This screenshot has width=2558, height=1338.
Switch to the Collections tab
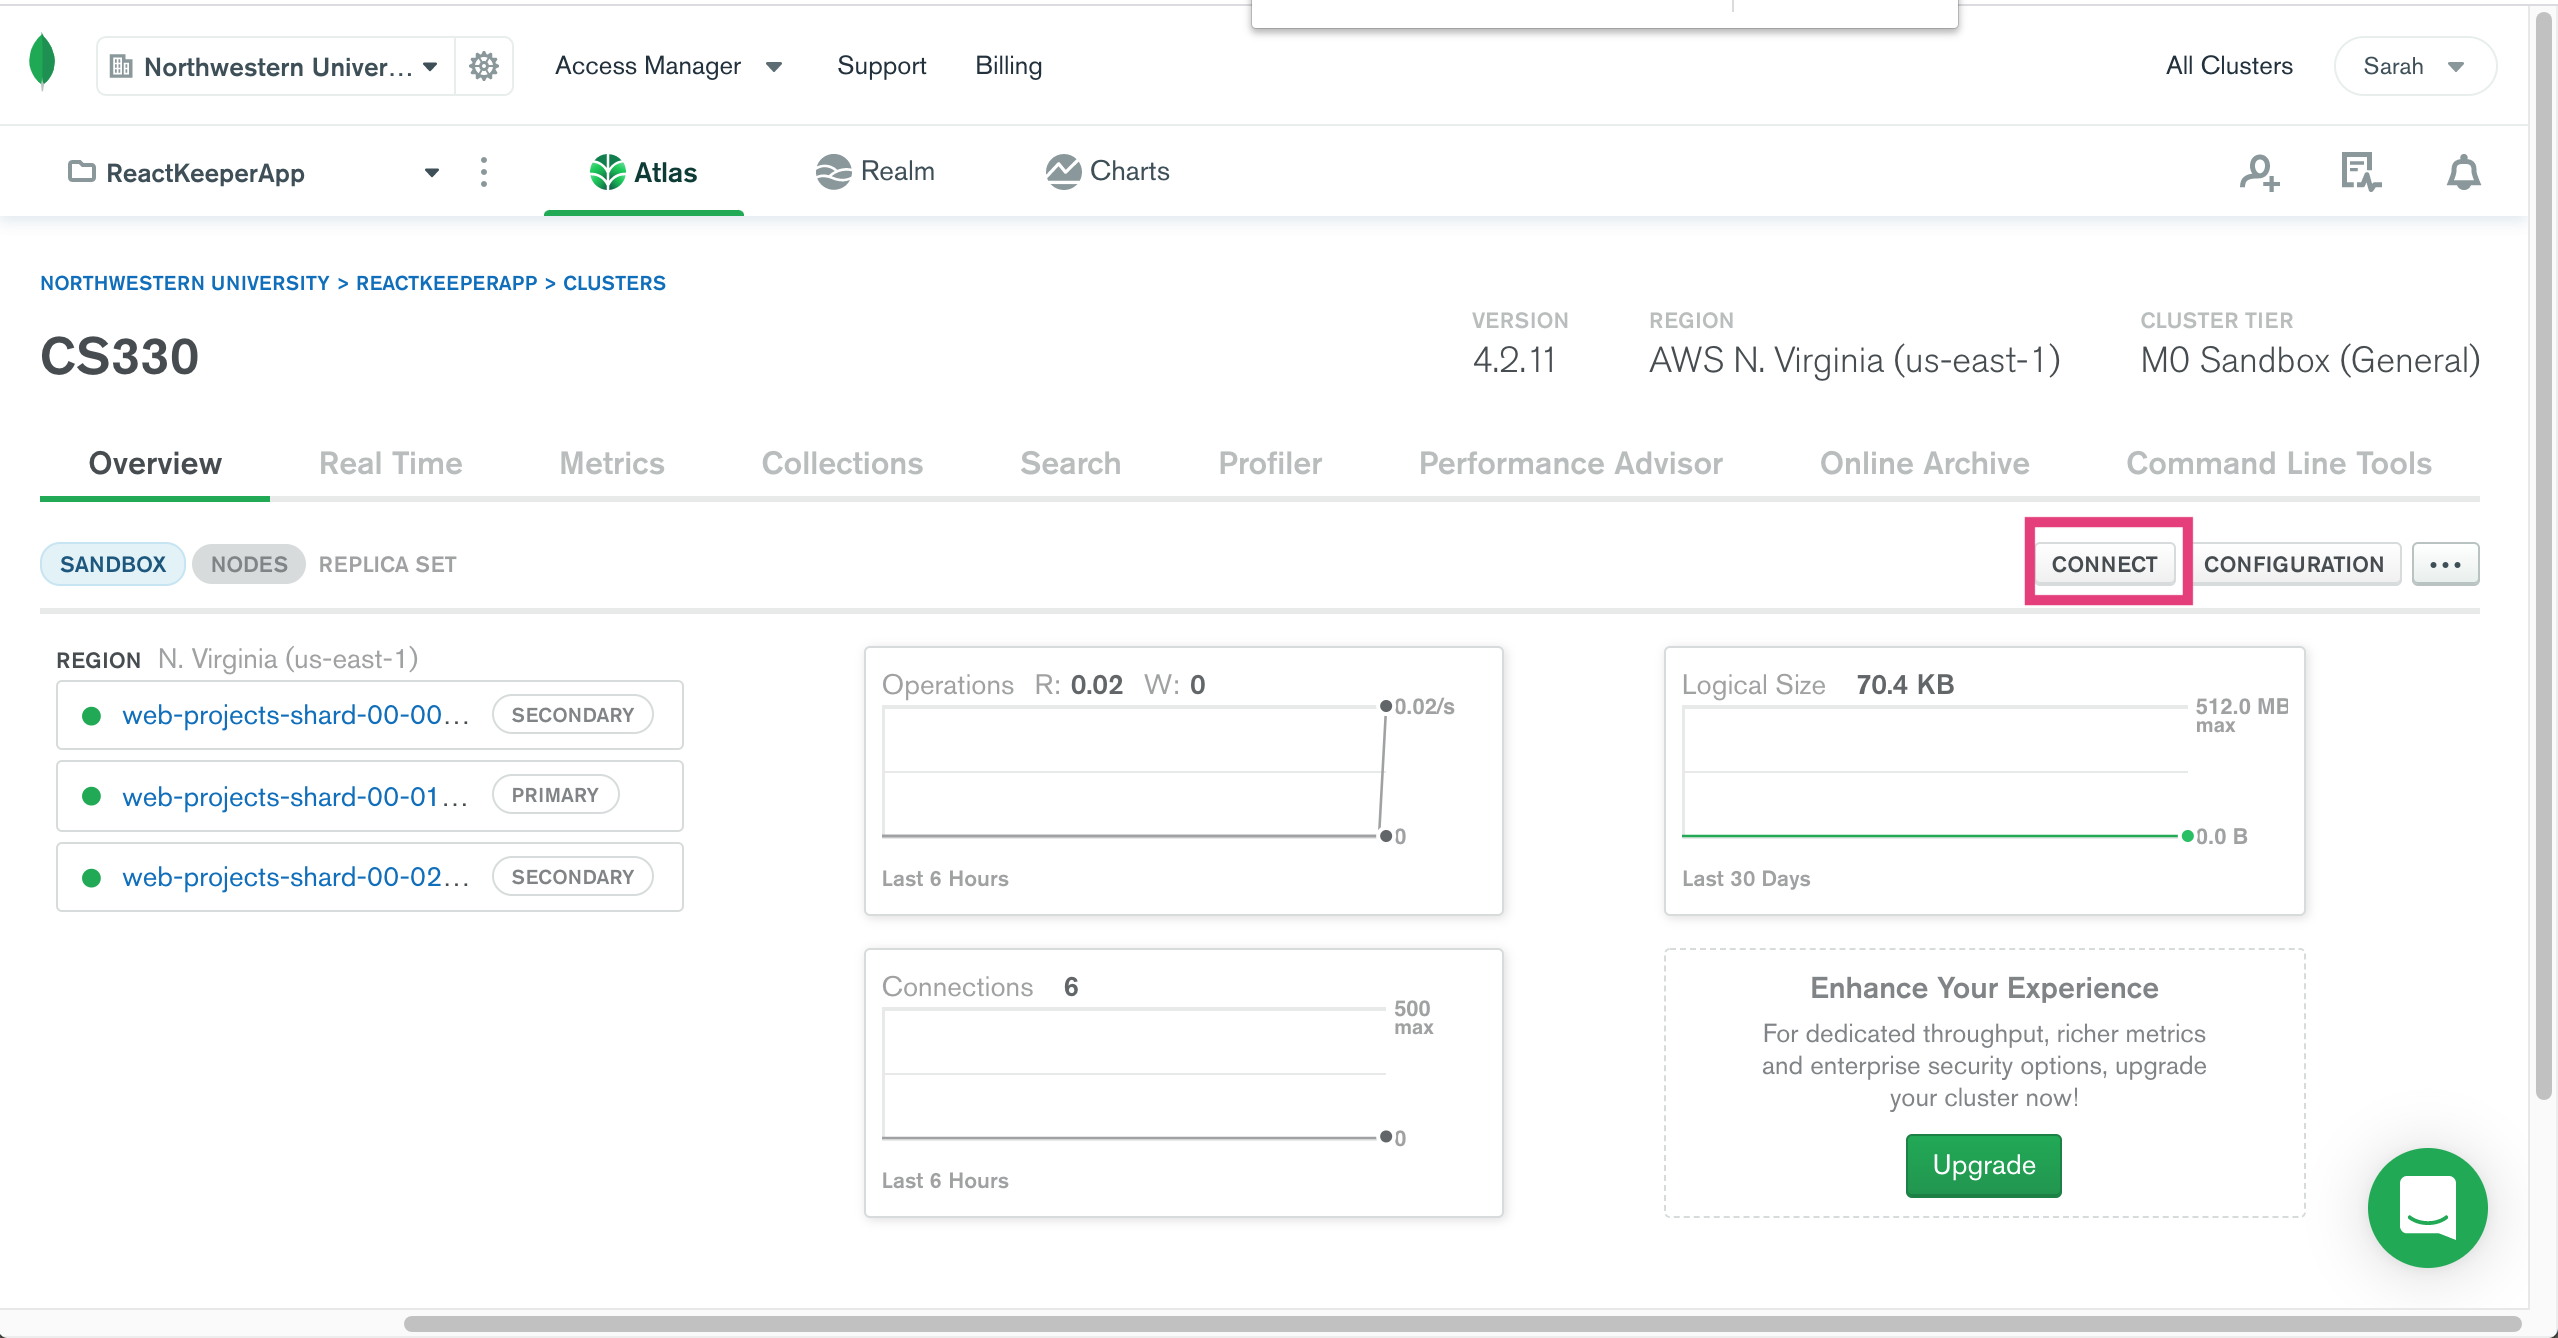(842, 463)
